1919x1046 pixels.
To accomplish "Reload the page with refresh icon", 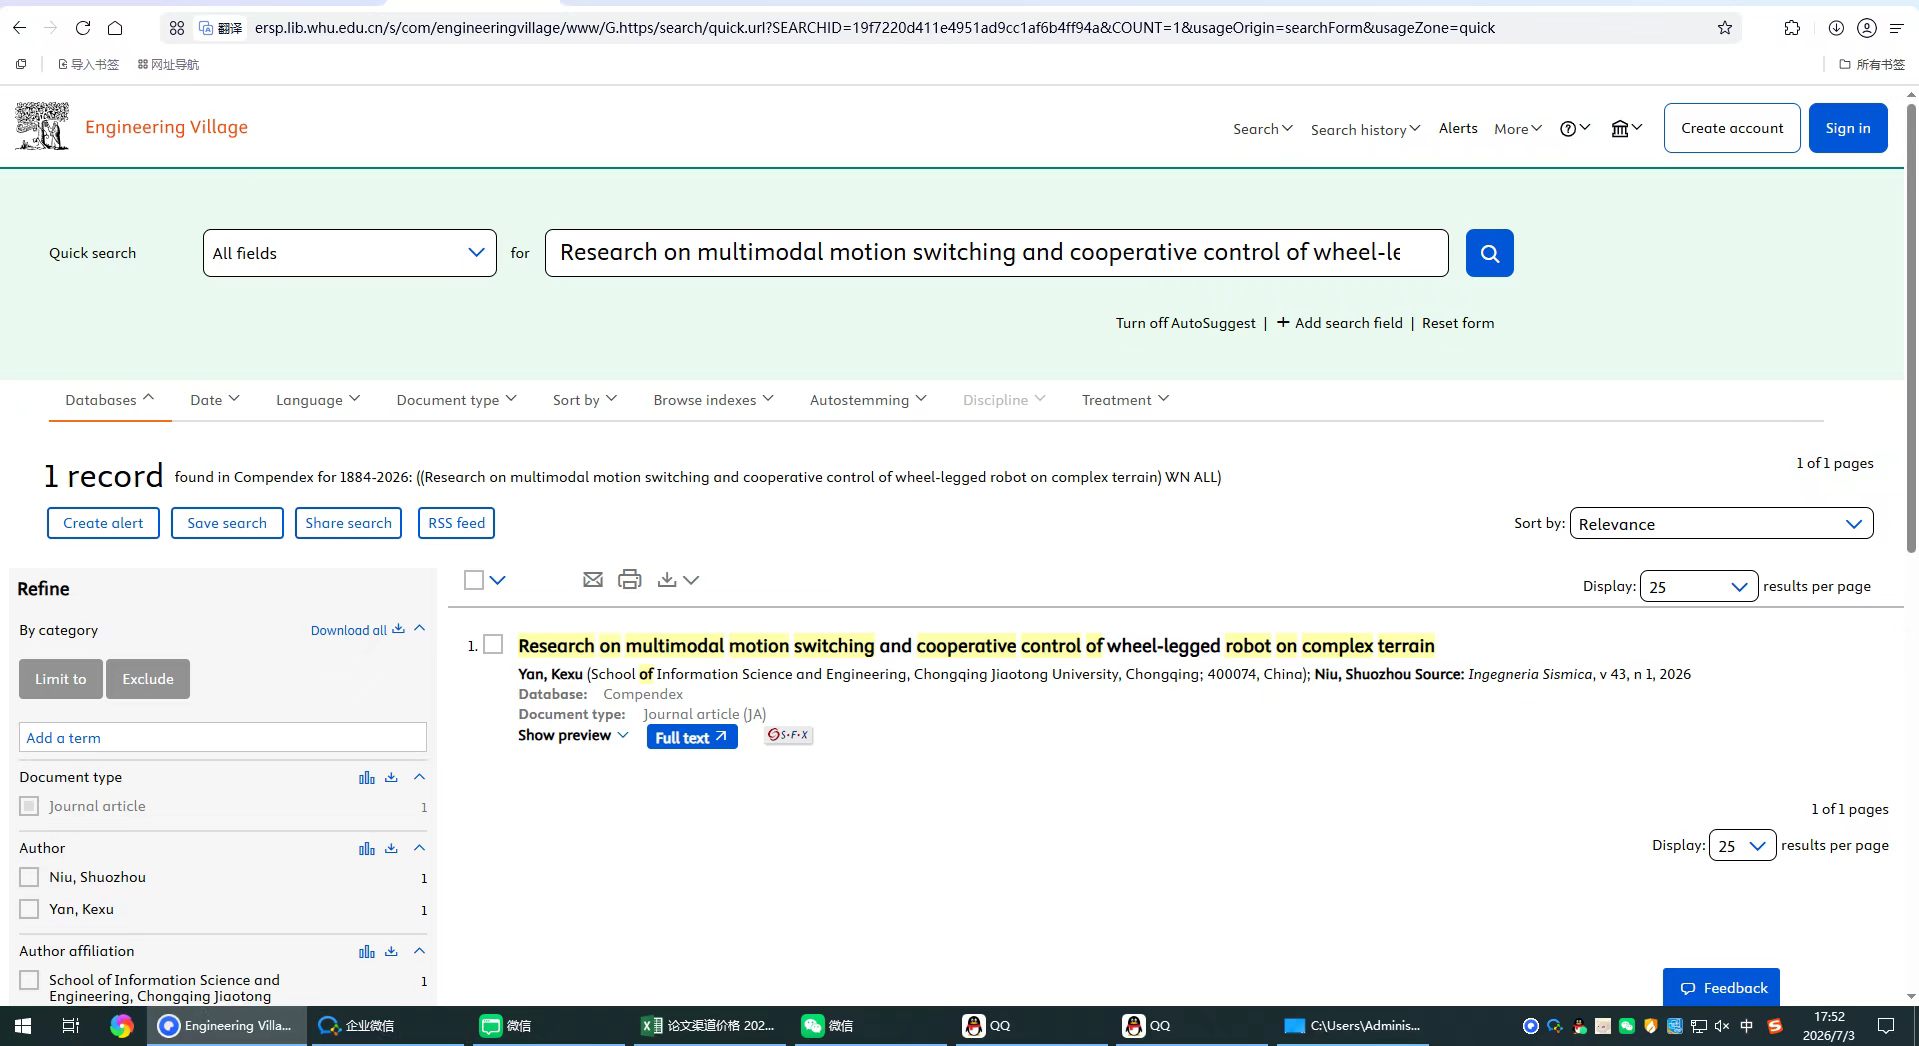I will (x=83, y=28).
